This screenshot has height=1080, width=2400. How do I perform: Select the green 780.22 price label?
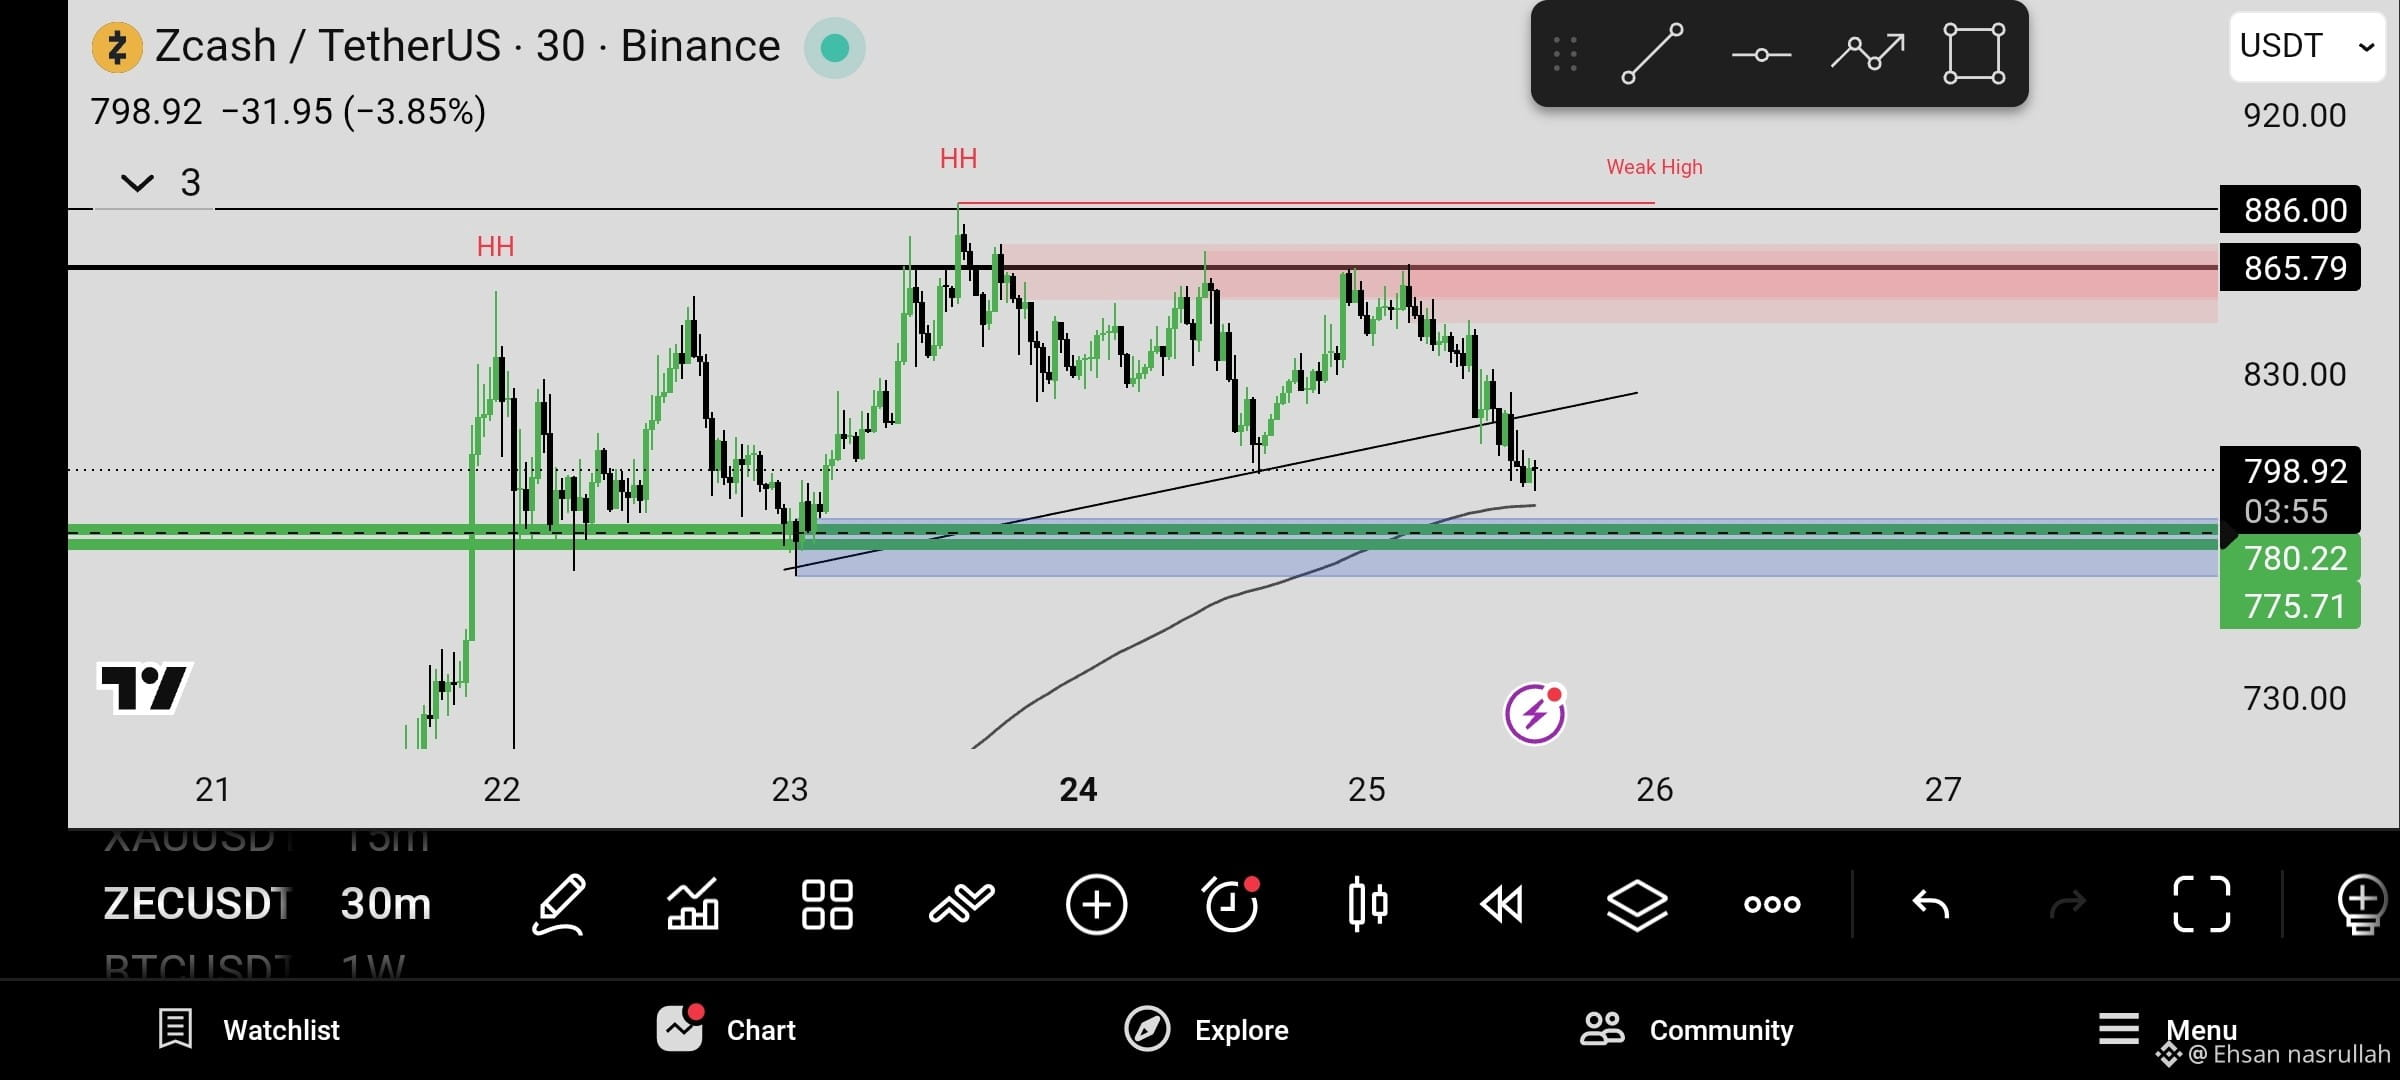pos(2290,558)
